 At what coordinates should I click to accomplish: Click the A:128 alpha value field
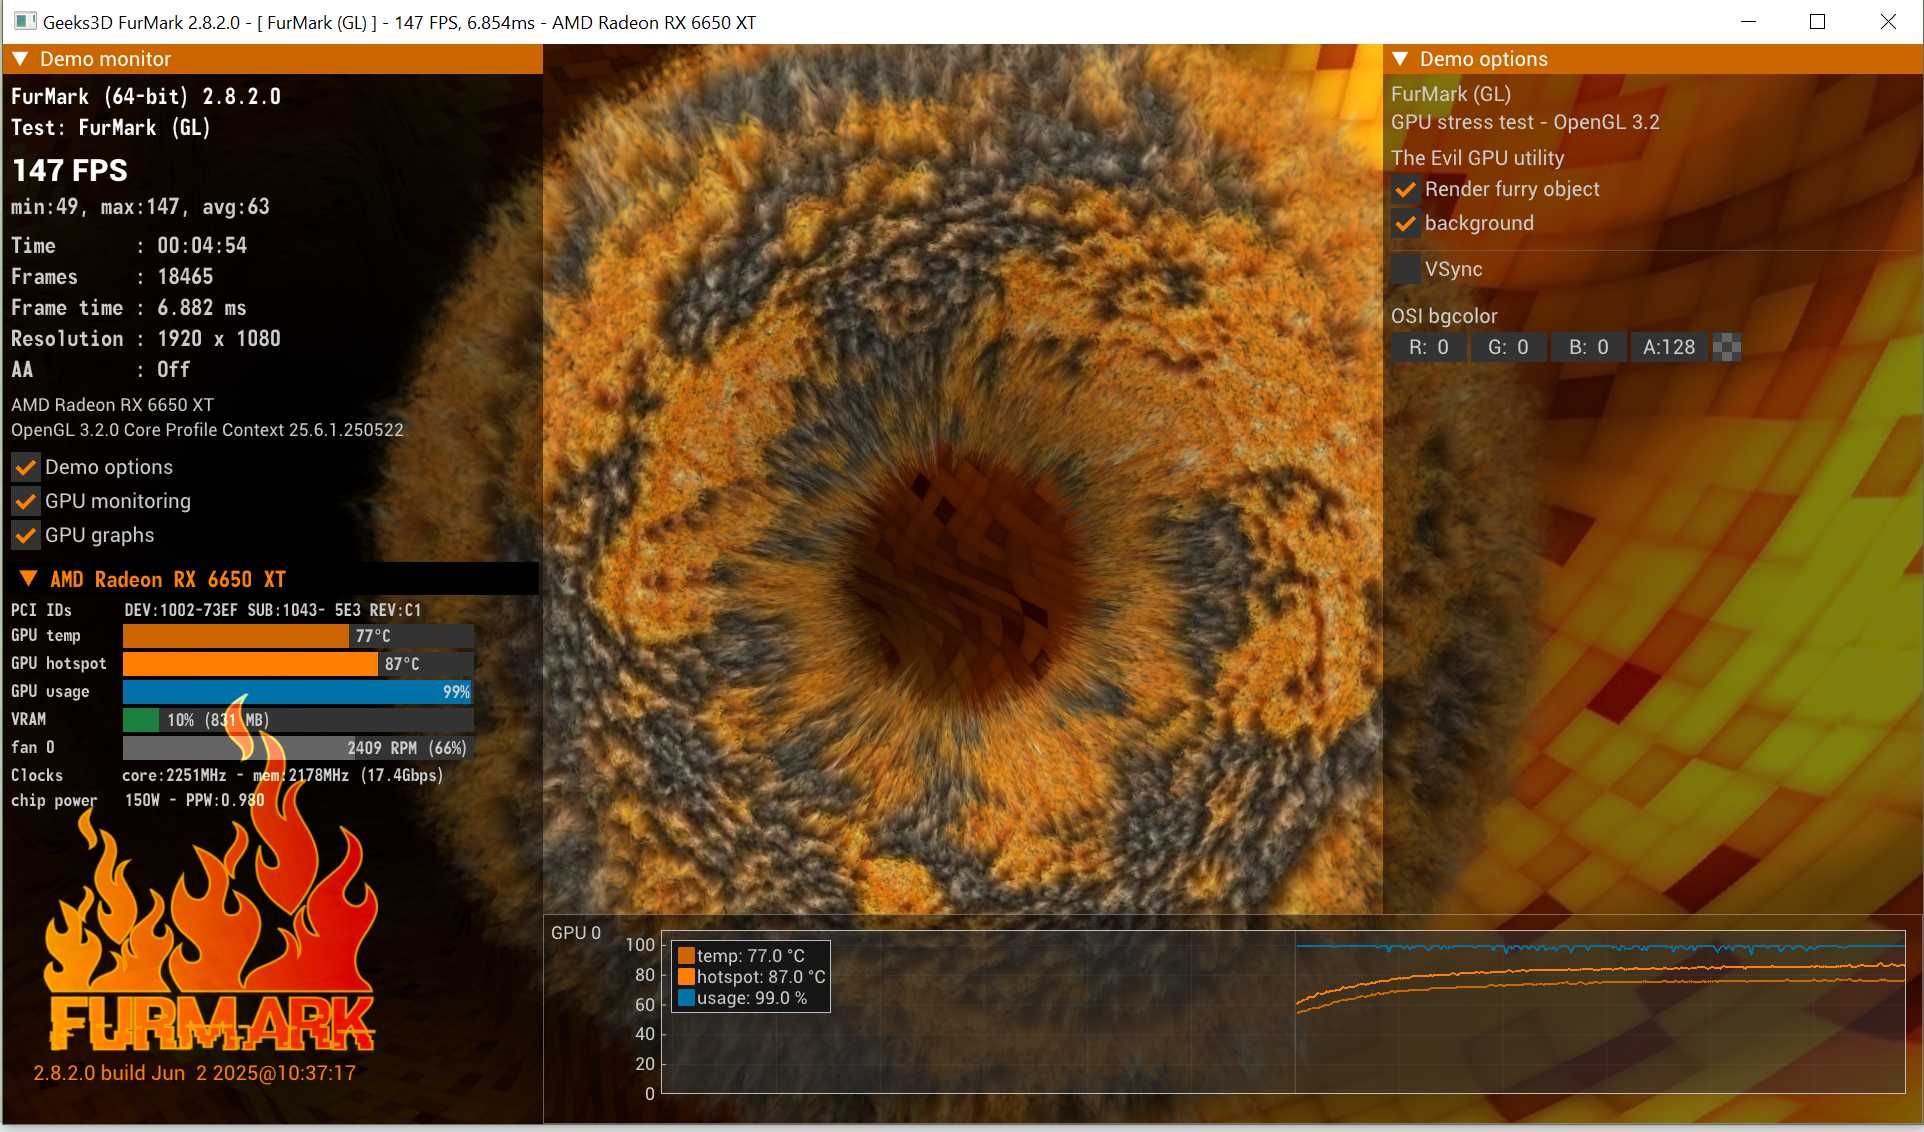click(1668, 347)
